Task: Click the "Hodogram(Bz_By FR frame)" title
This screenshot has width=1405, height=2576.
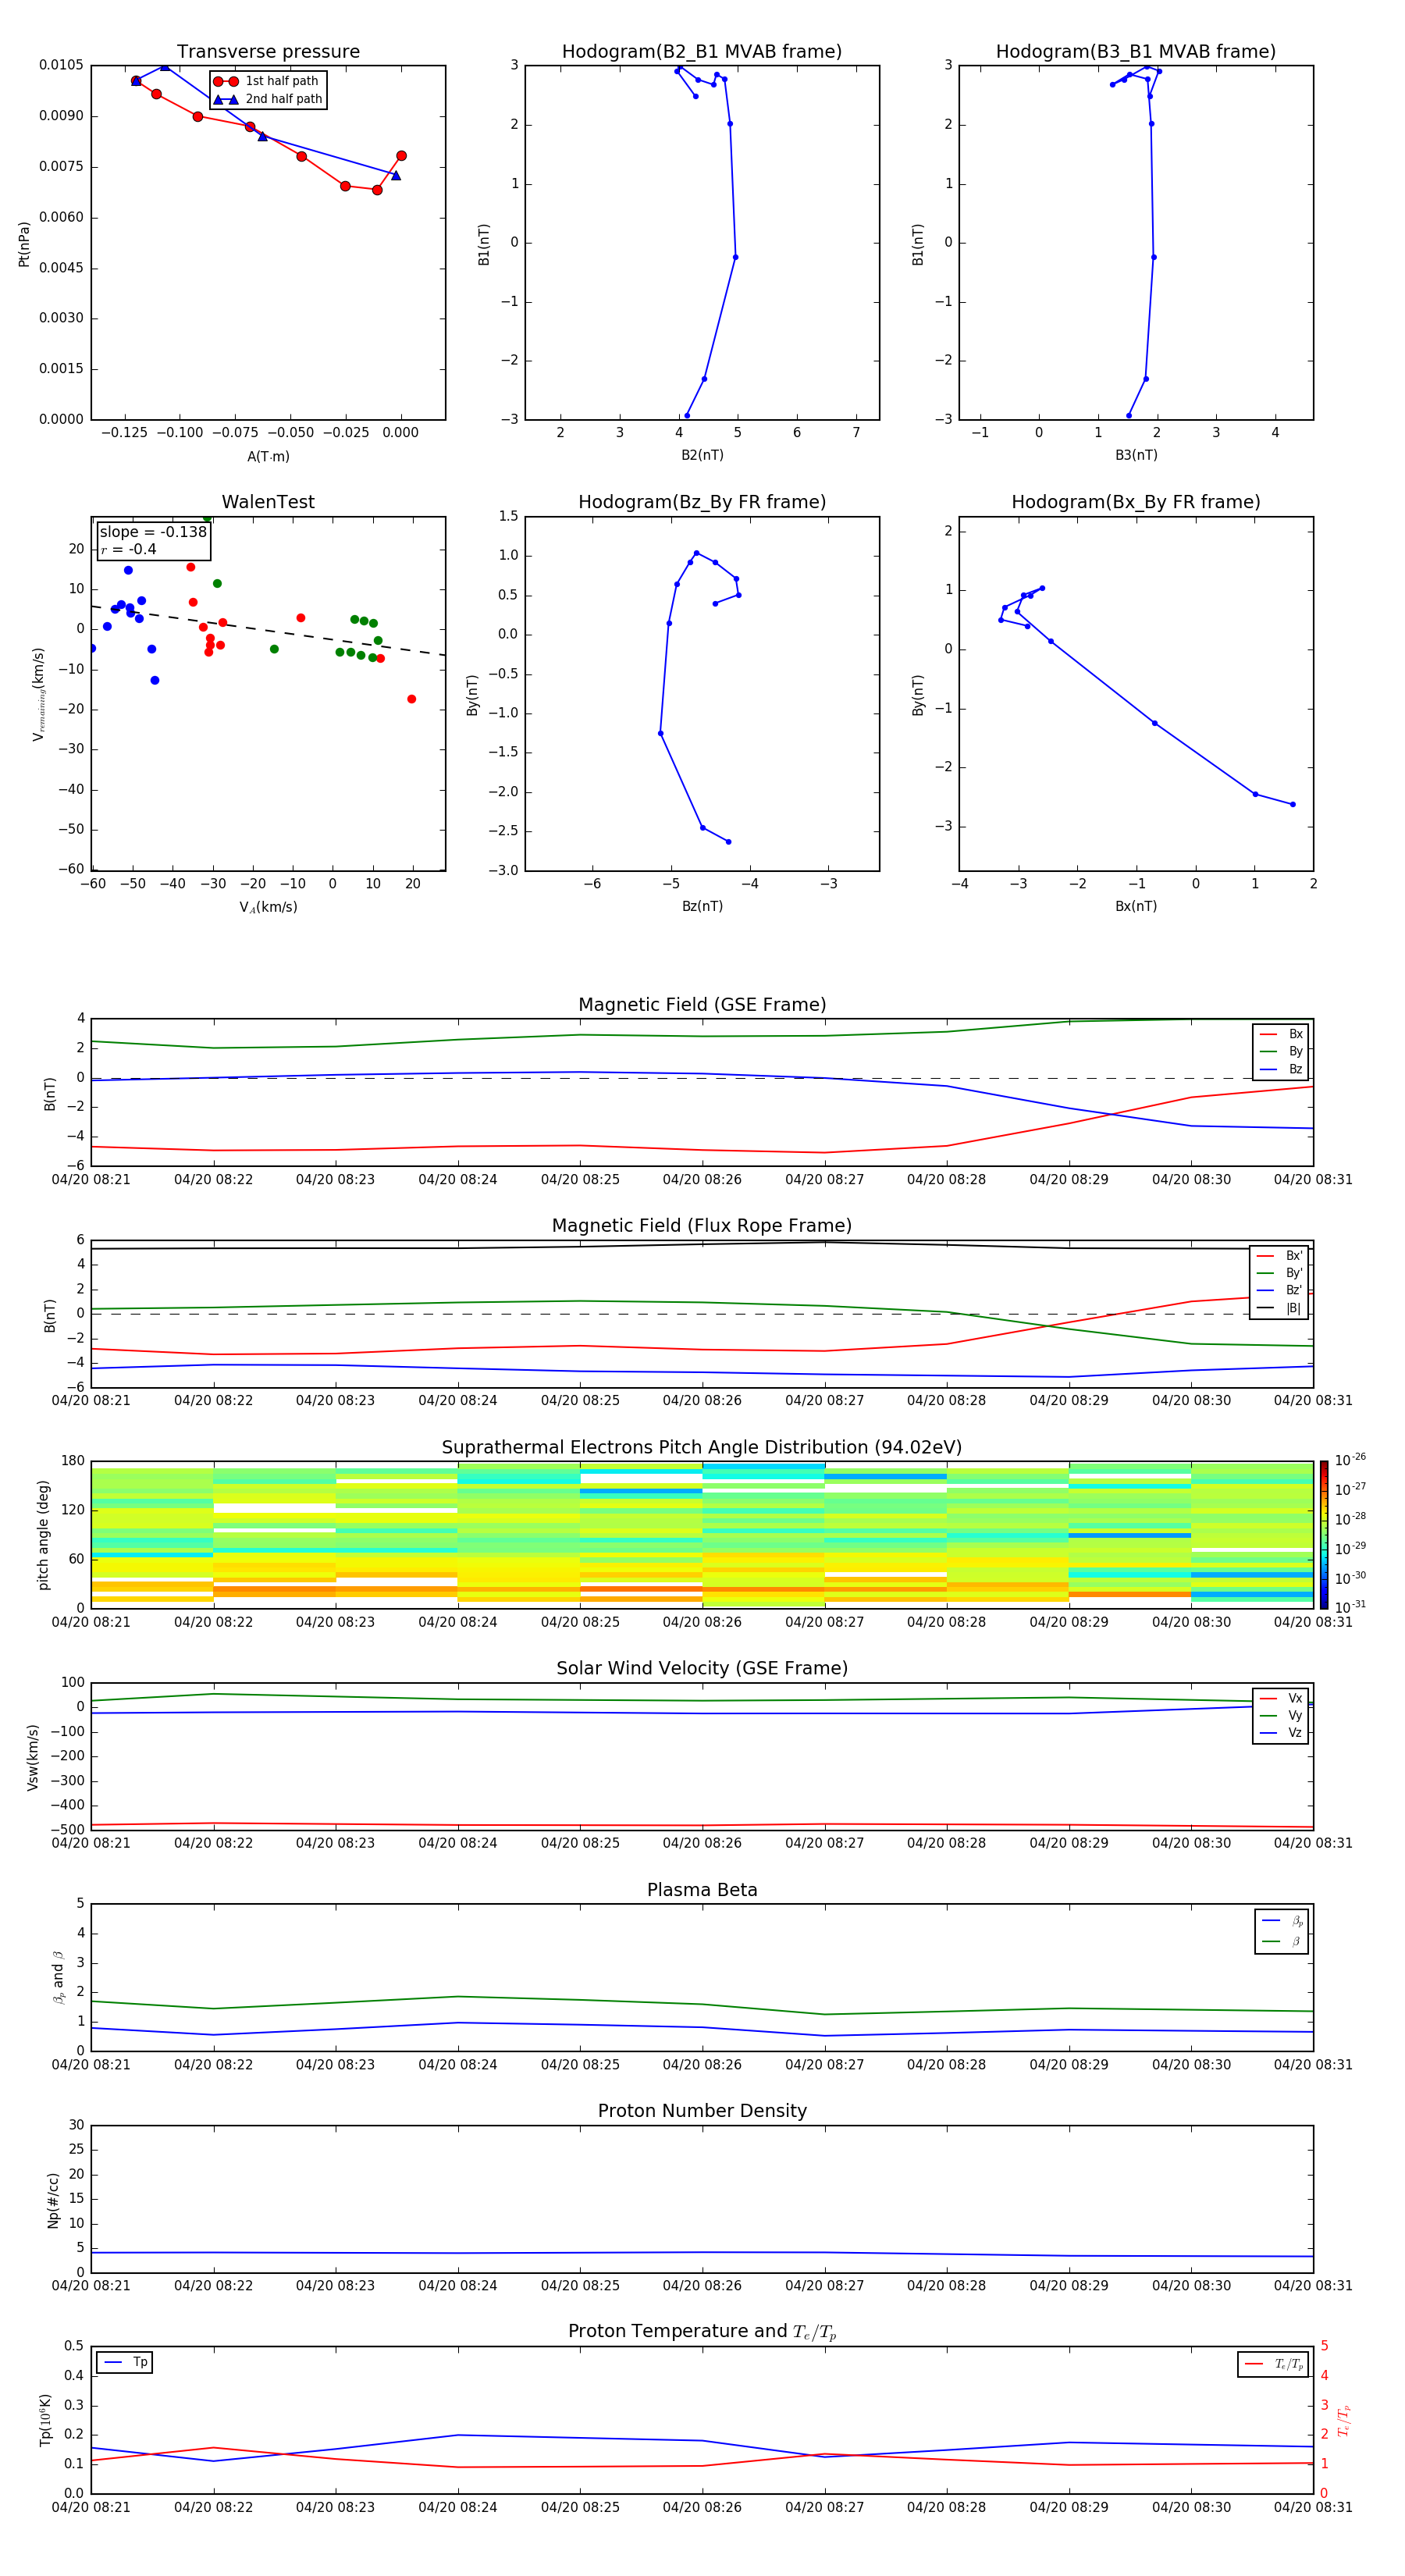Action: 702,502
